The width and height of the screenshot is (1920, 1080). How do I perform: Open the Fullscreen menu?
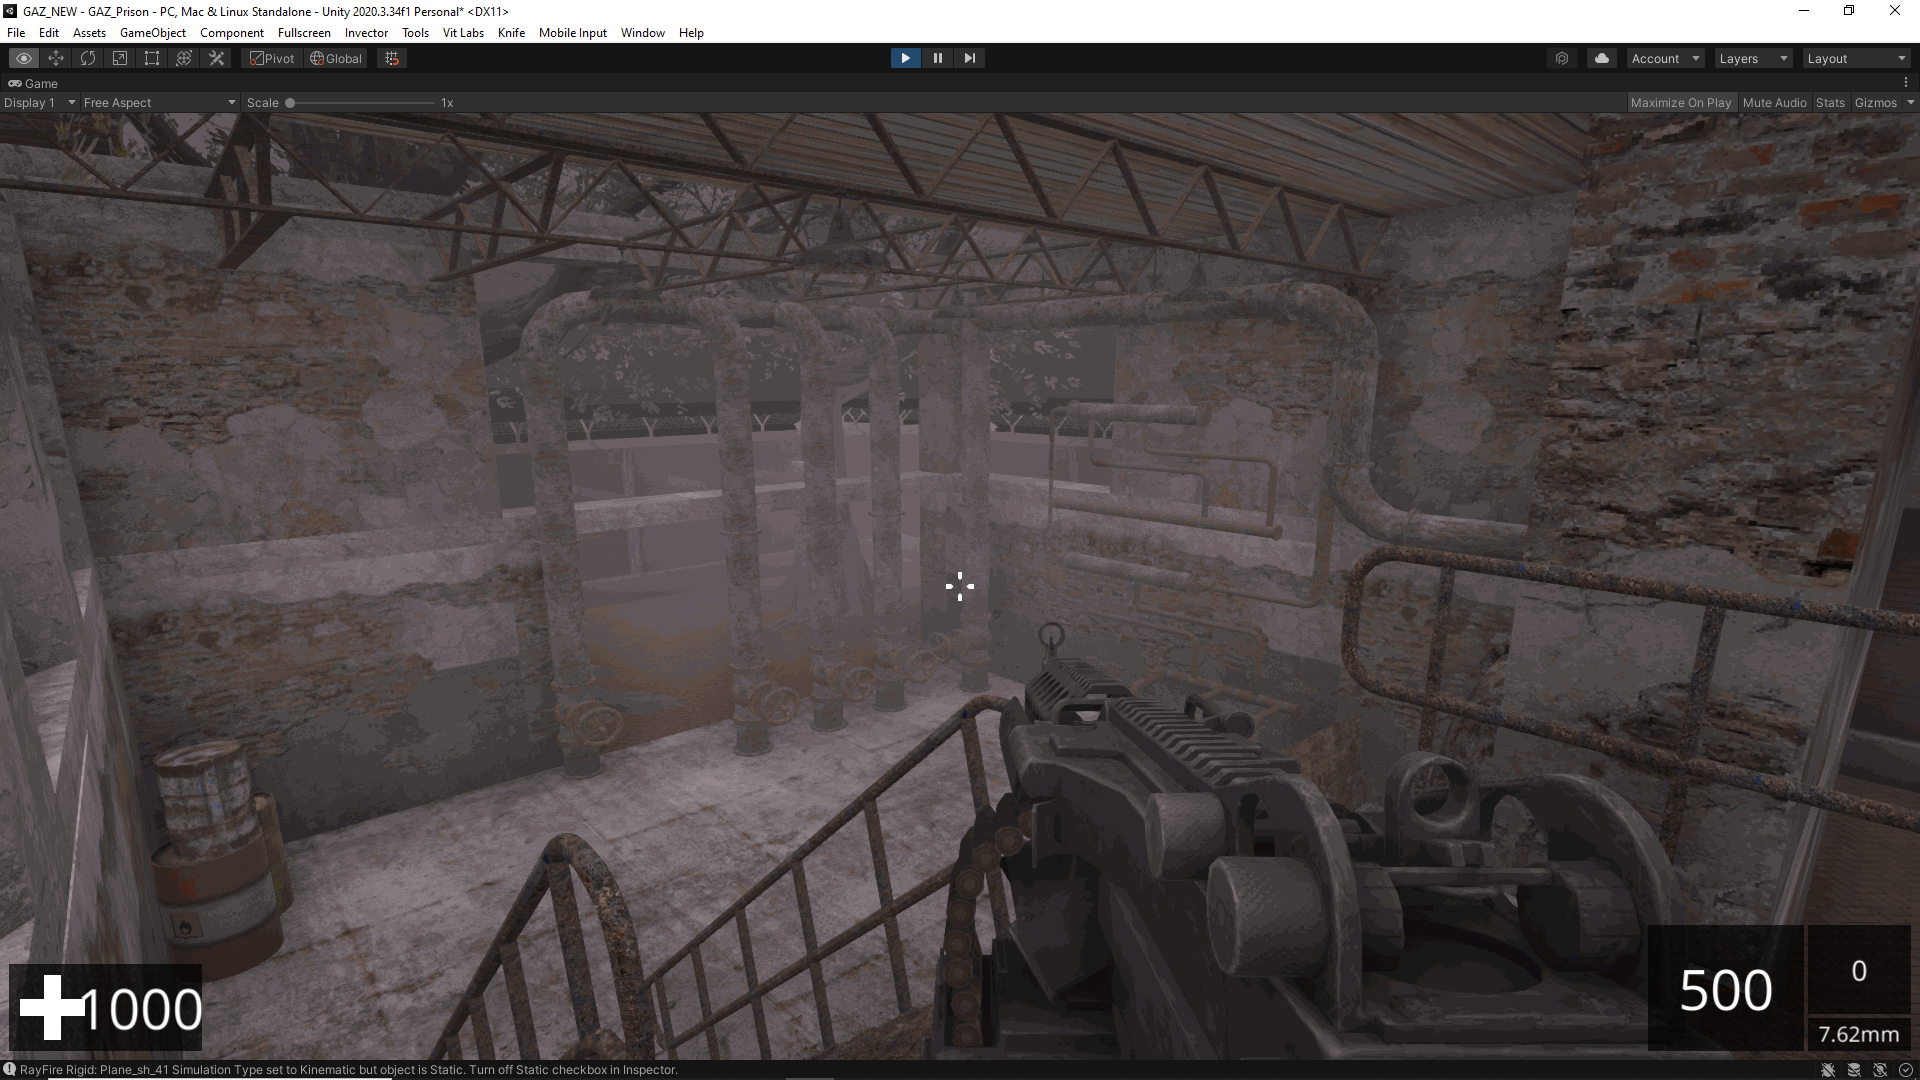304,33
